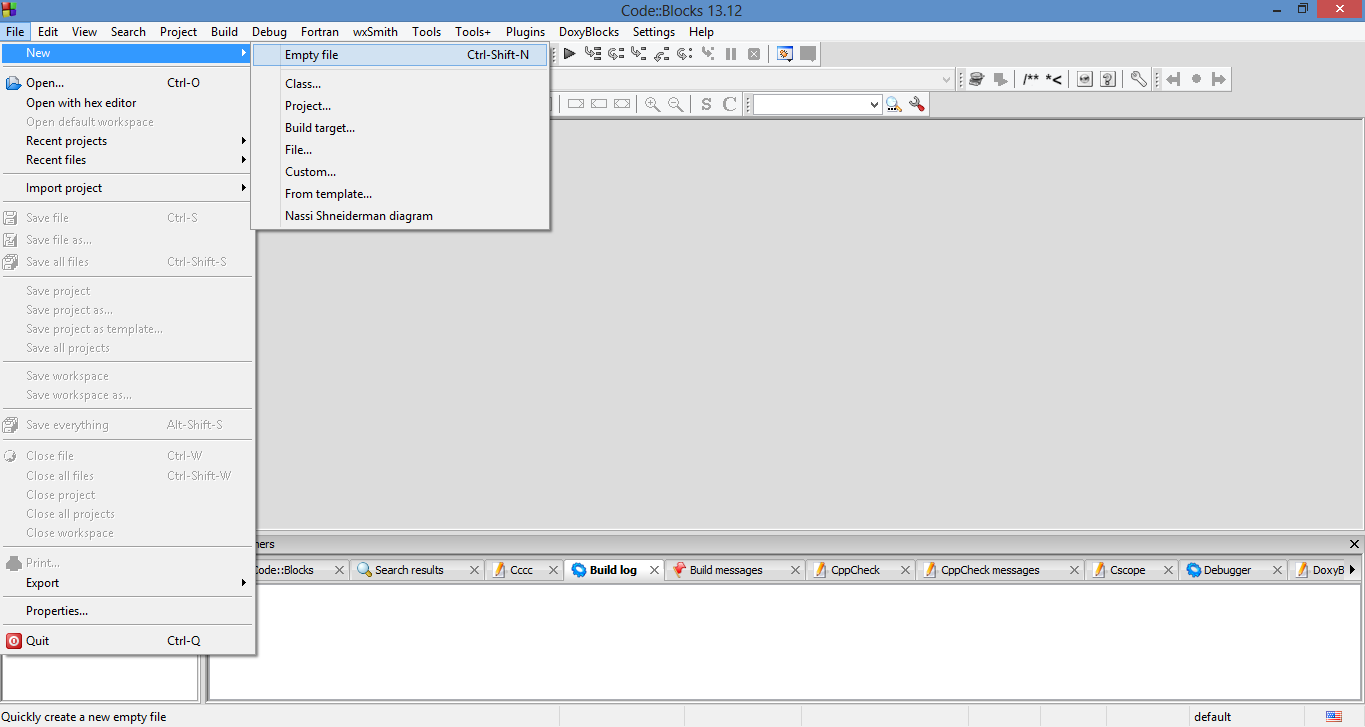This screenshot has width=1365, height=727.
Task: Insert a DoxyBlocks /** block comment
Action: click(1030, 79)
